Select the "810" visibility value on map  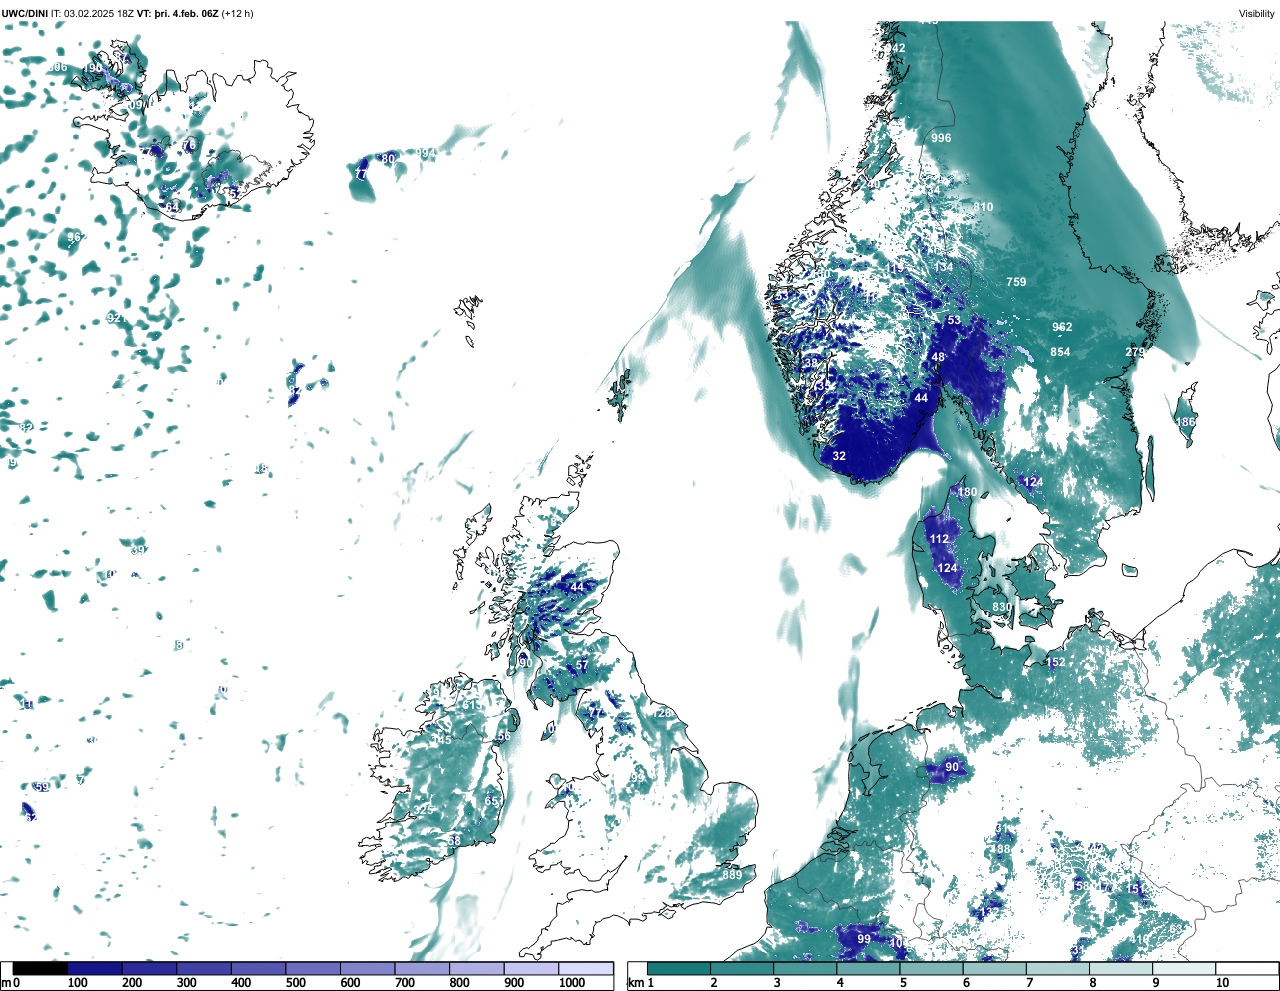coord(983,208)
